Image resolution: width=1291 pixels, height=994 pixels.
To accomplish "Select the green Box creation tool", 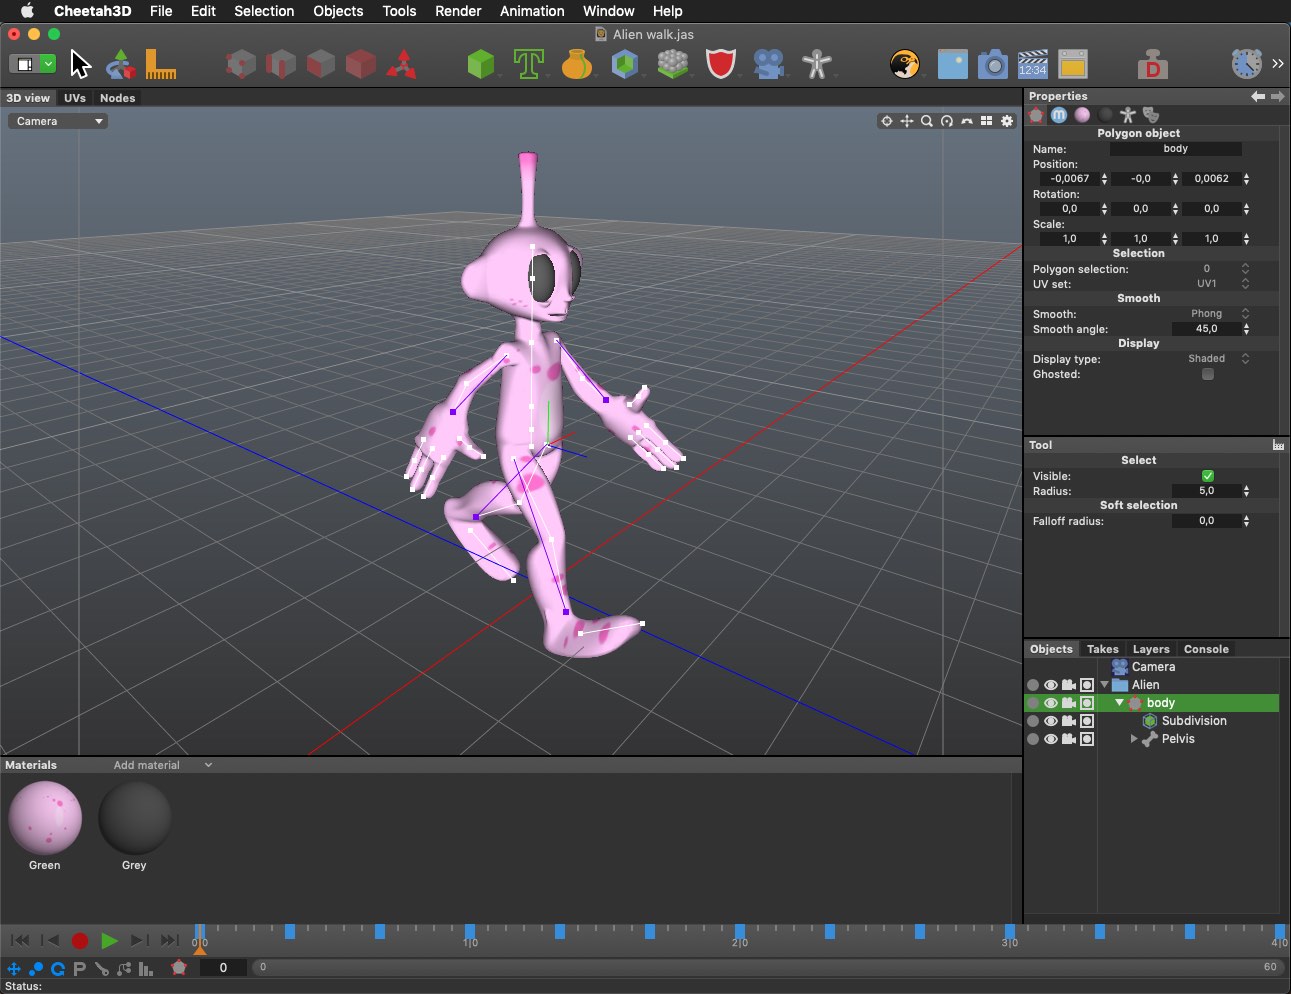I will tap(480, 63).
